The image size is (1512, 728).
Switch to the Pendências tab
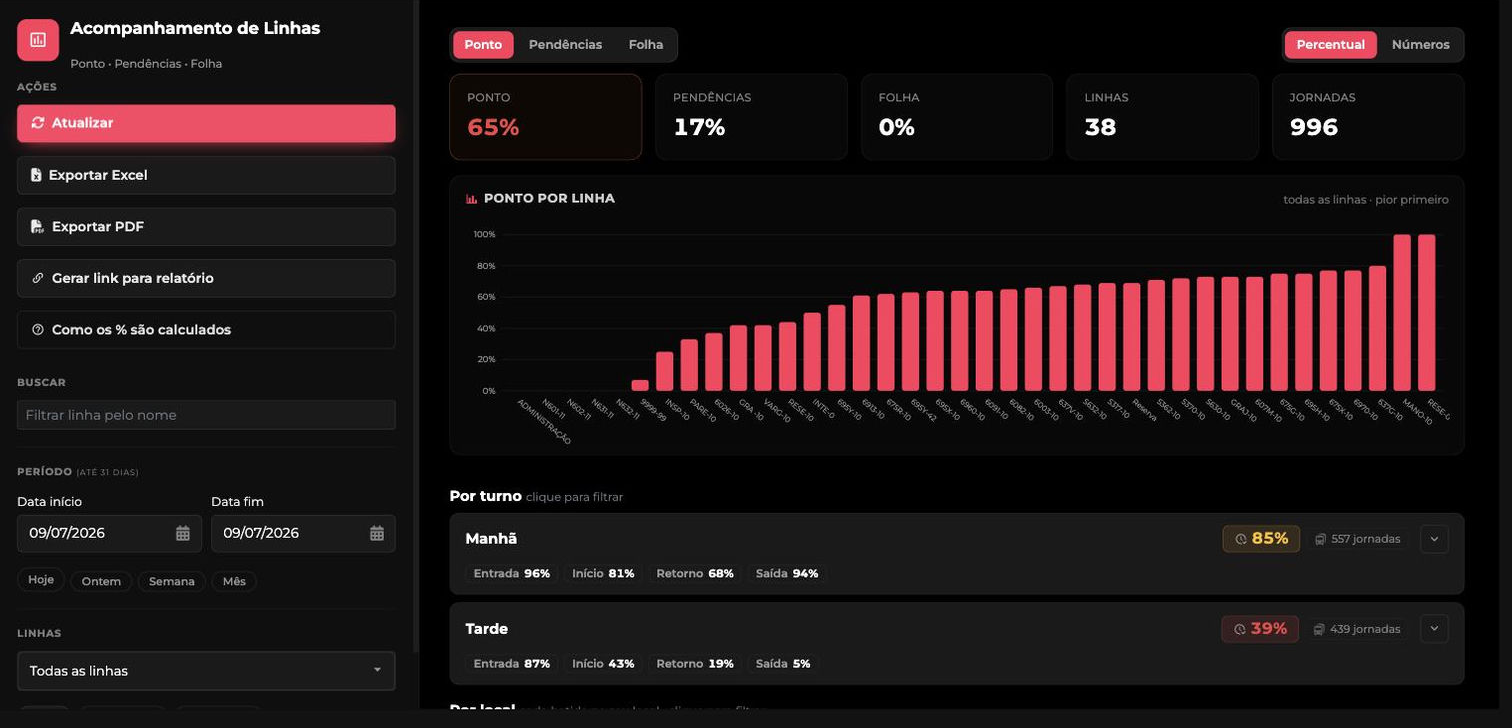[565, 45]
